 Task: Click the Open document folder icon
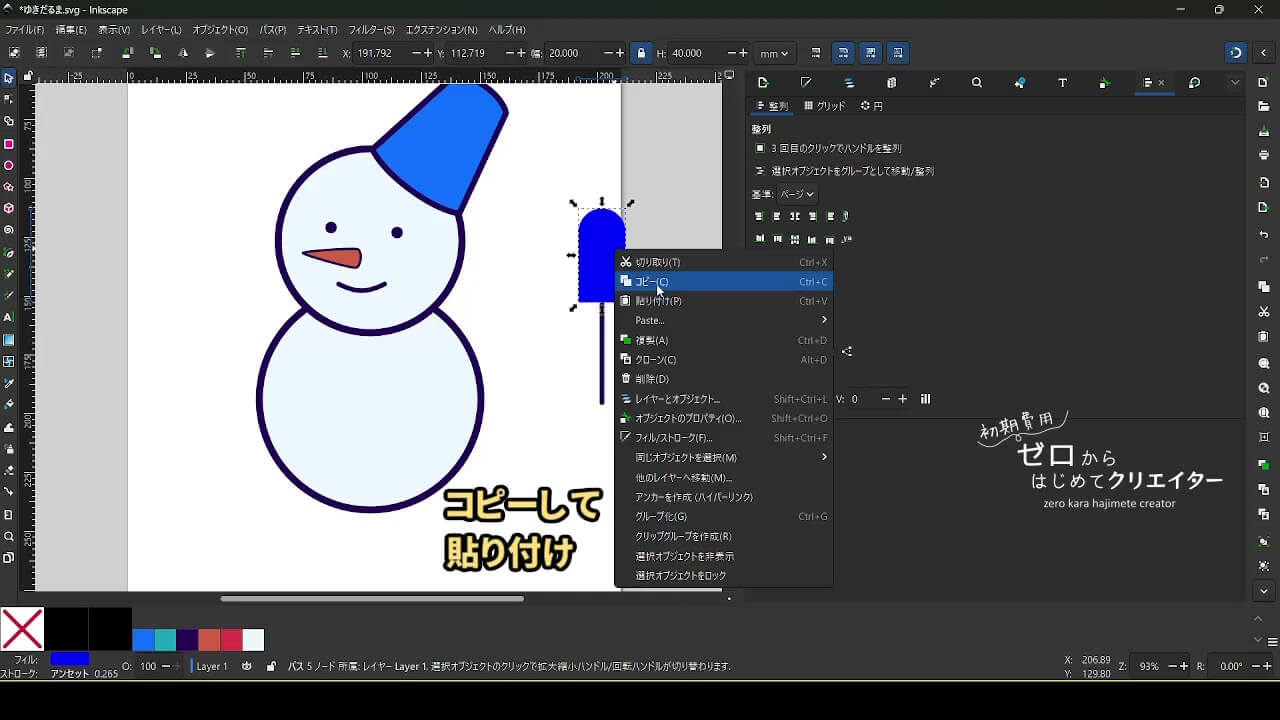1264,106
